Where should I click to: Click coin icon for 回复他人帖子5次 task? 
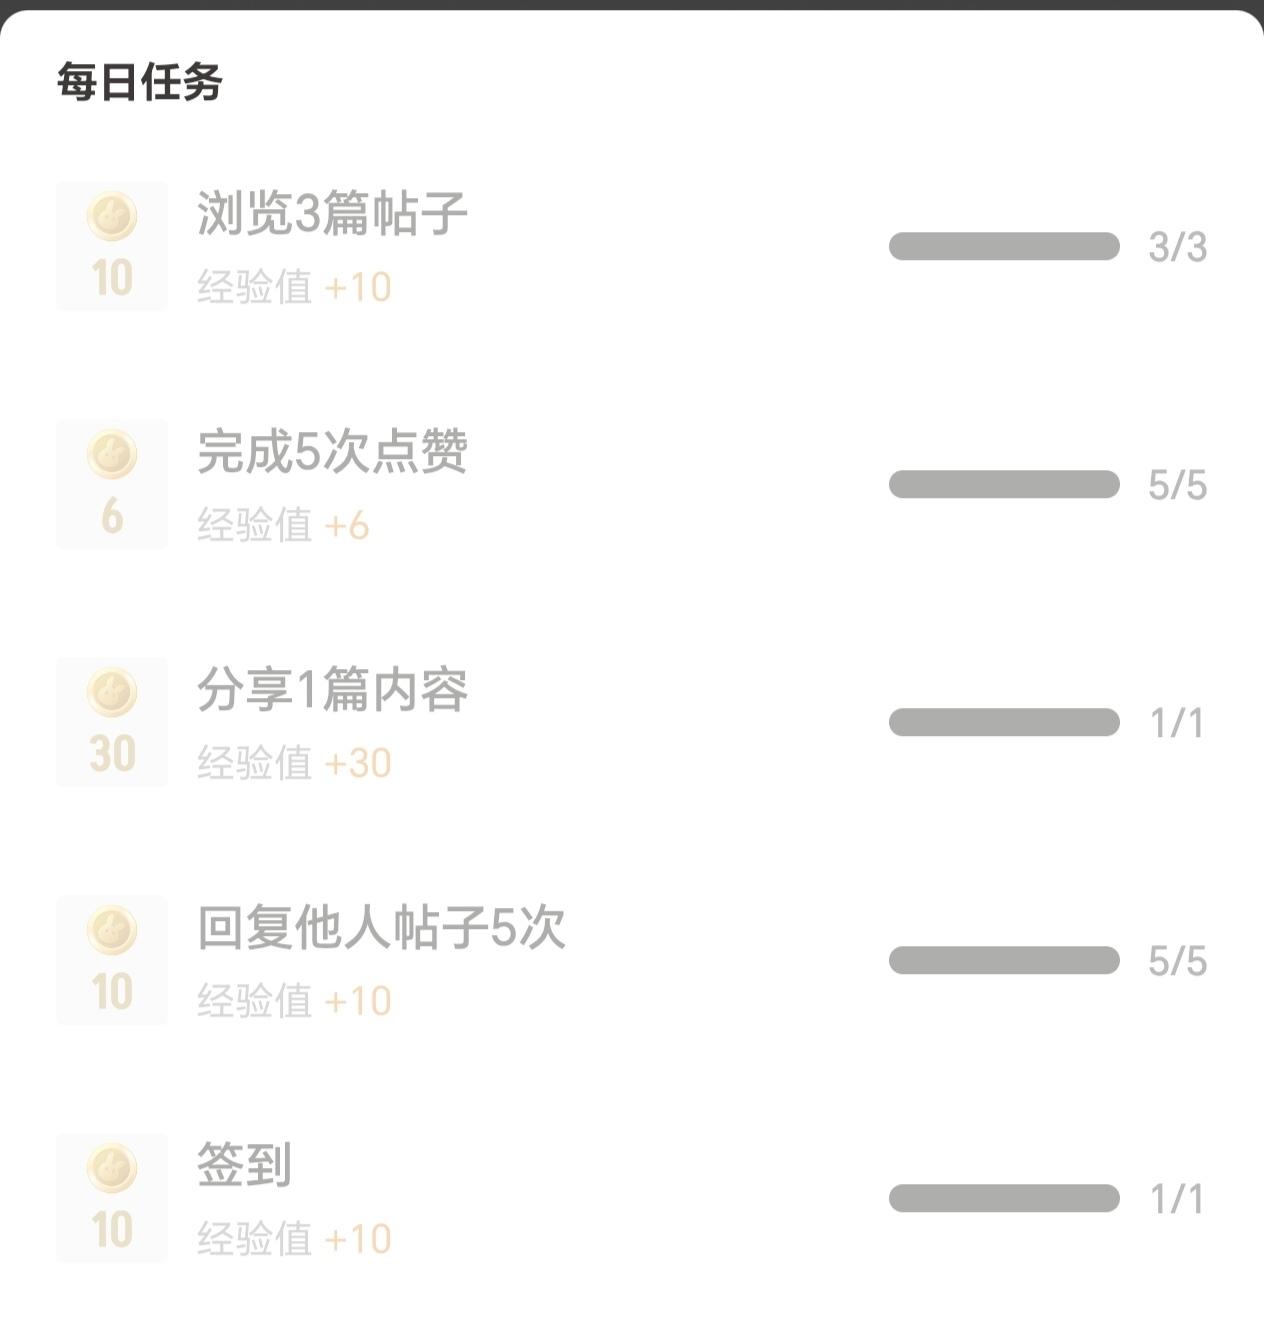(x=112, y=931)
